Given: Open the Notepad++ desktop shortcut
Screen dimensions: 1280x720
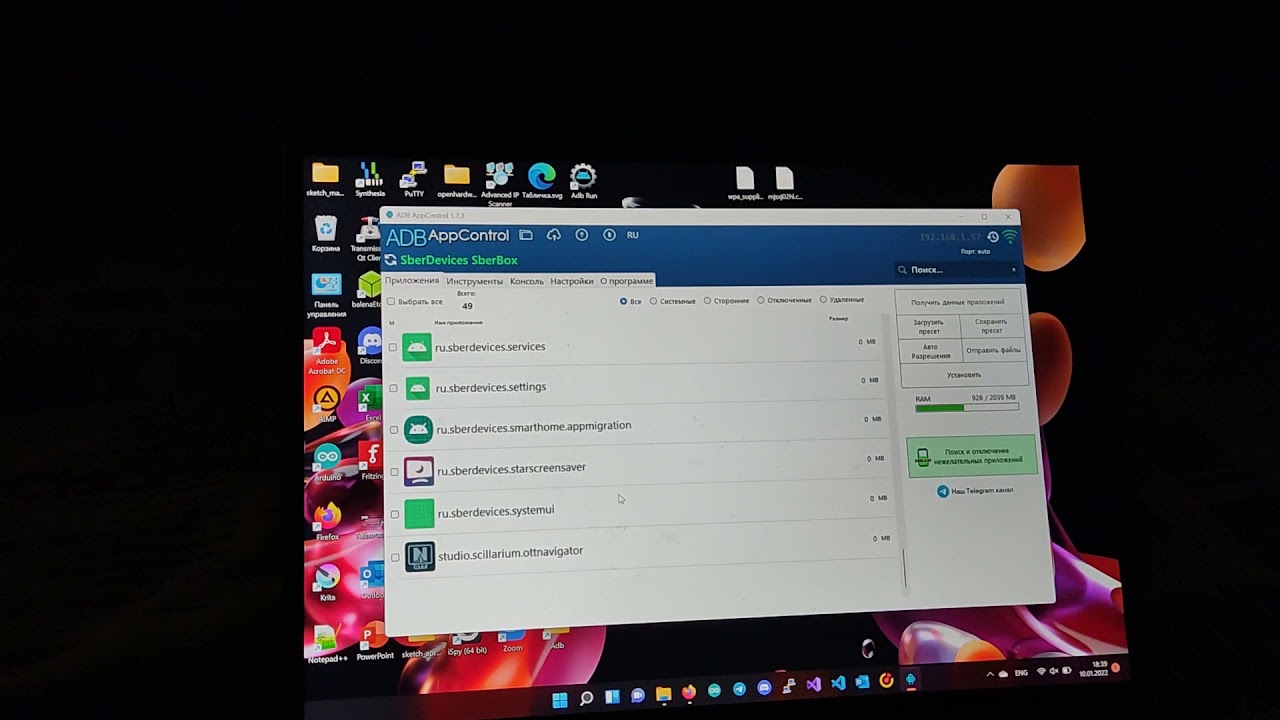Looking at the screenshot, I should point(326,645).
